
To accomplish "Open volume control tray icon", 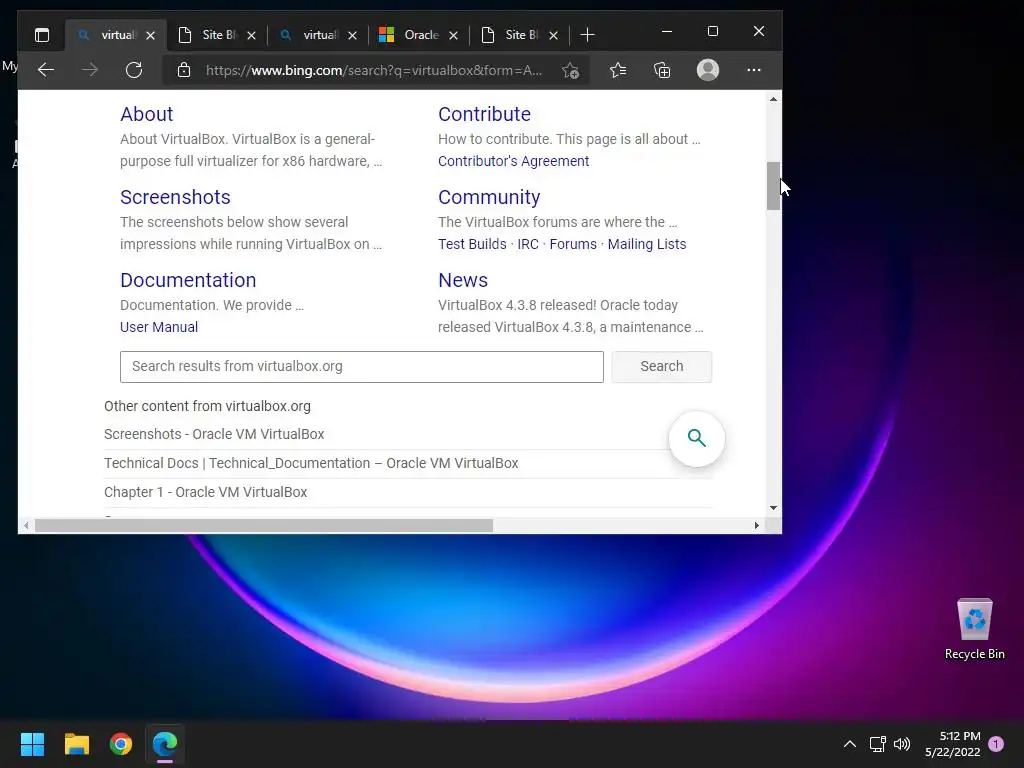I will coord(902,744).
